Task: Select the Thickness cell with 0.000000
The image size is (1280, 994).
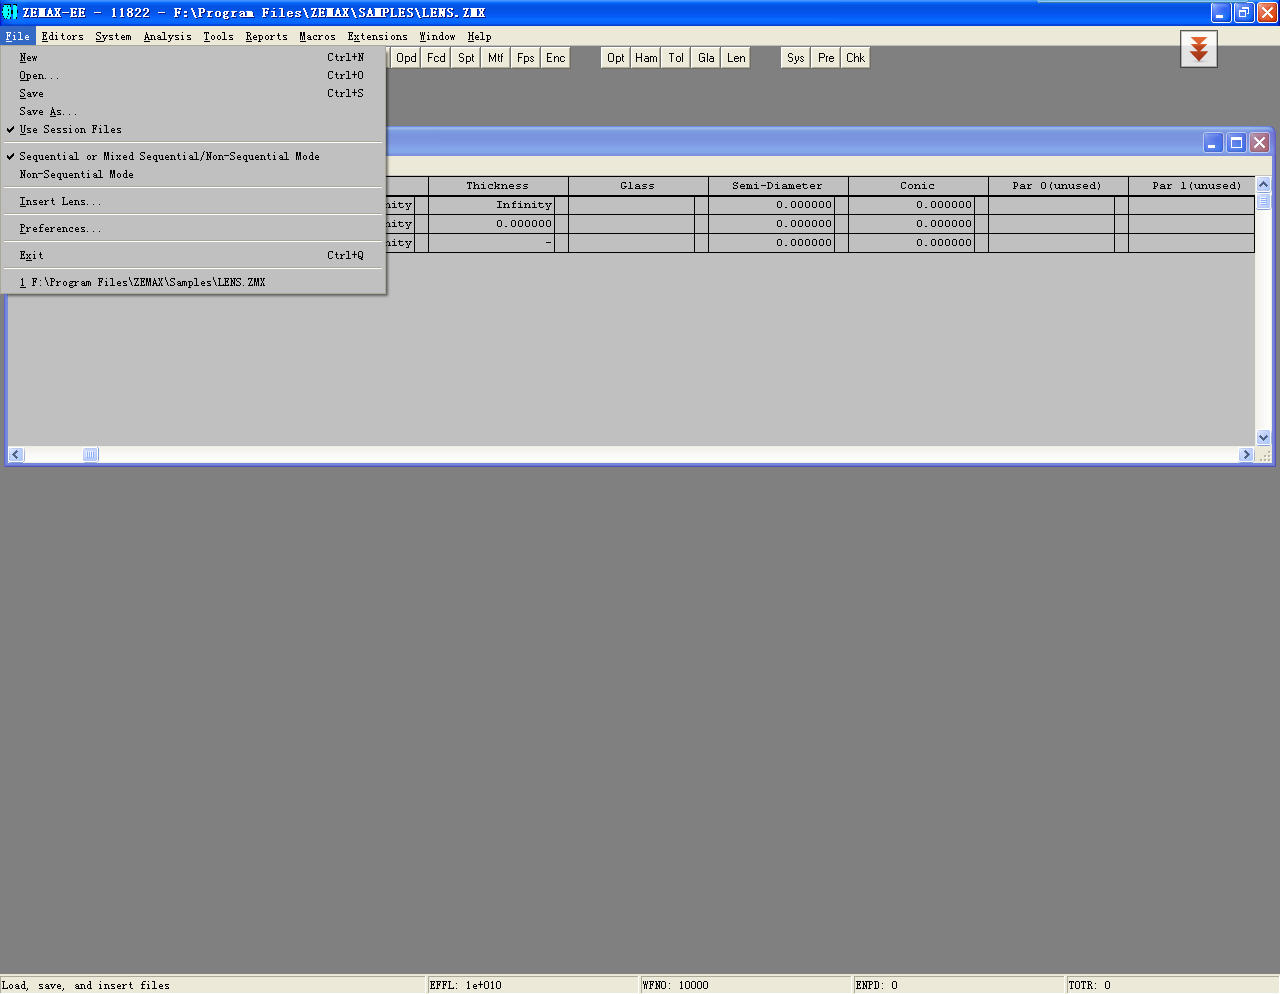Action: 491,224
